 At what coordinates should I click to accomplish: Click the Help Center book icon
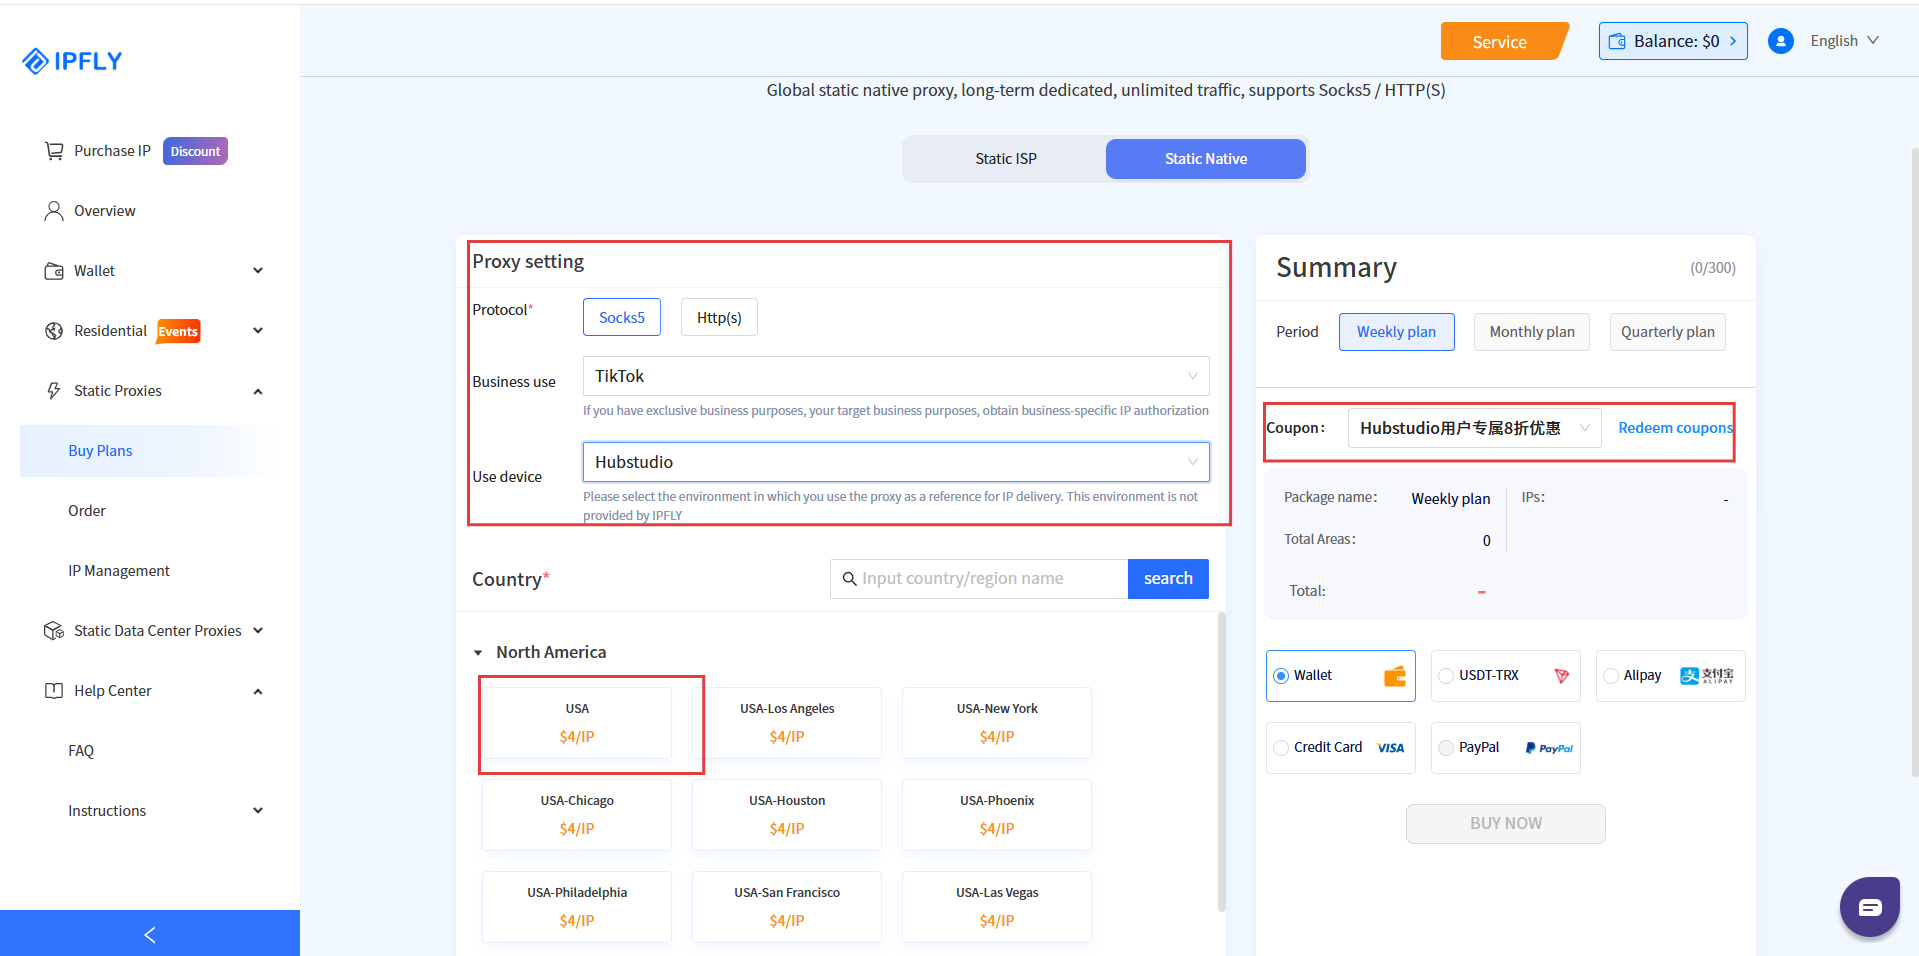click(54, 691)
